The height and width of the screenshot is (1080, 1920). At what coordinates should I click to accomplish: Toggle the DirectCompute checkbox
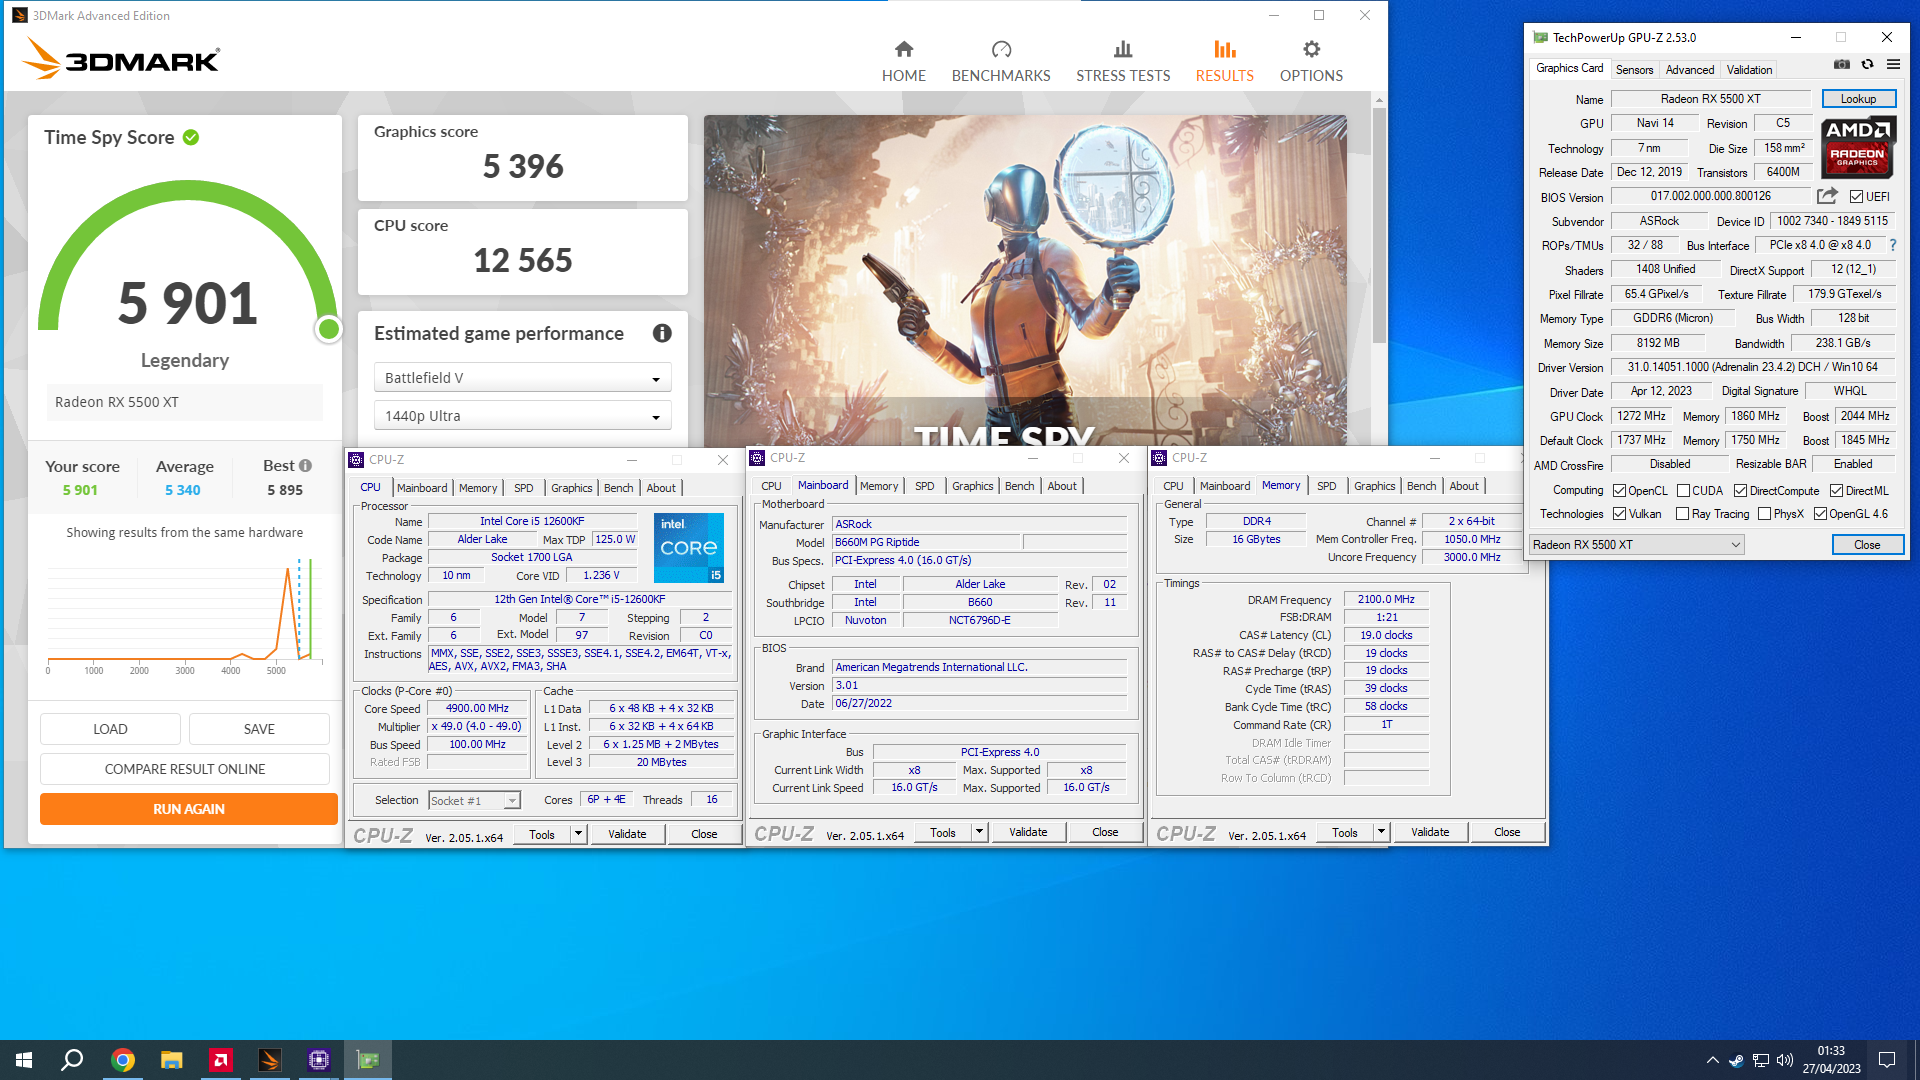(1740, 491)
